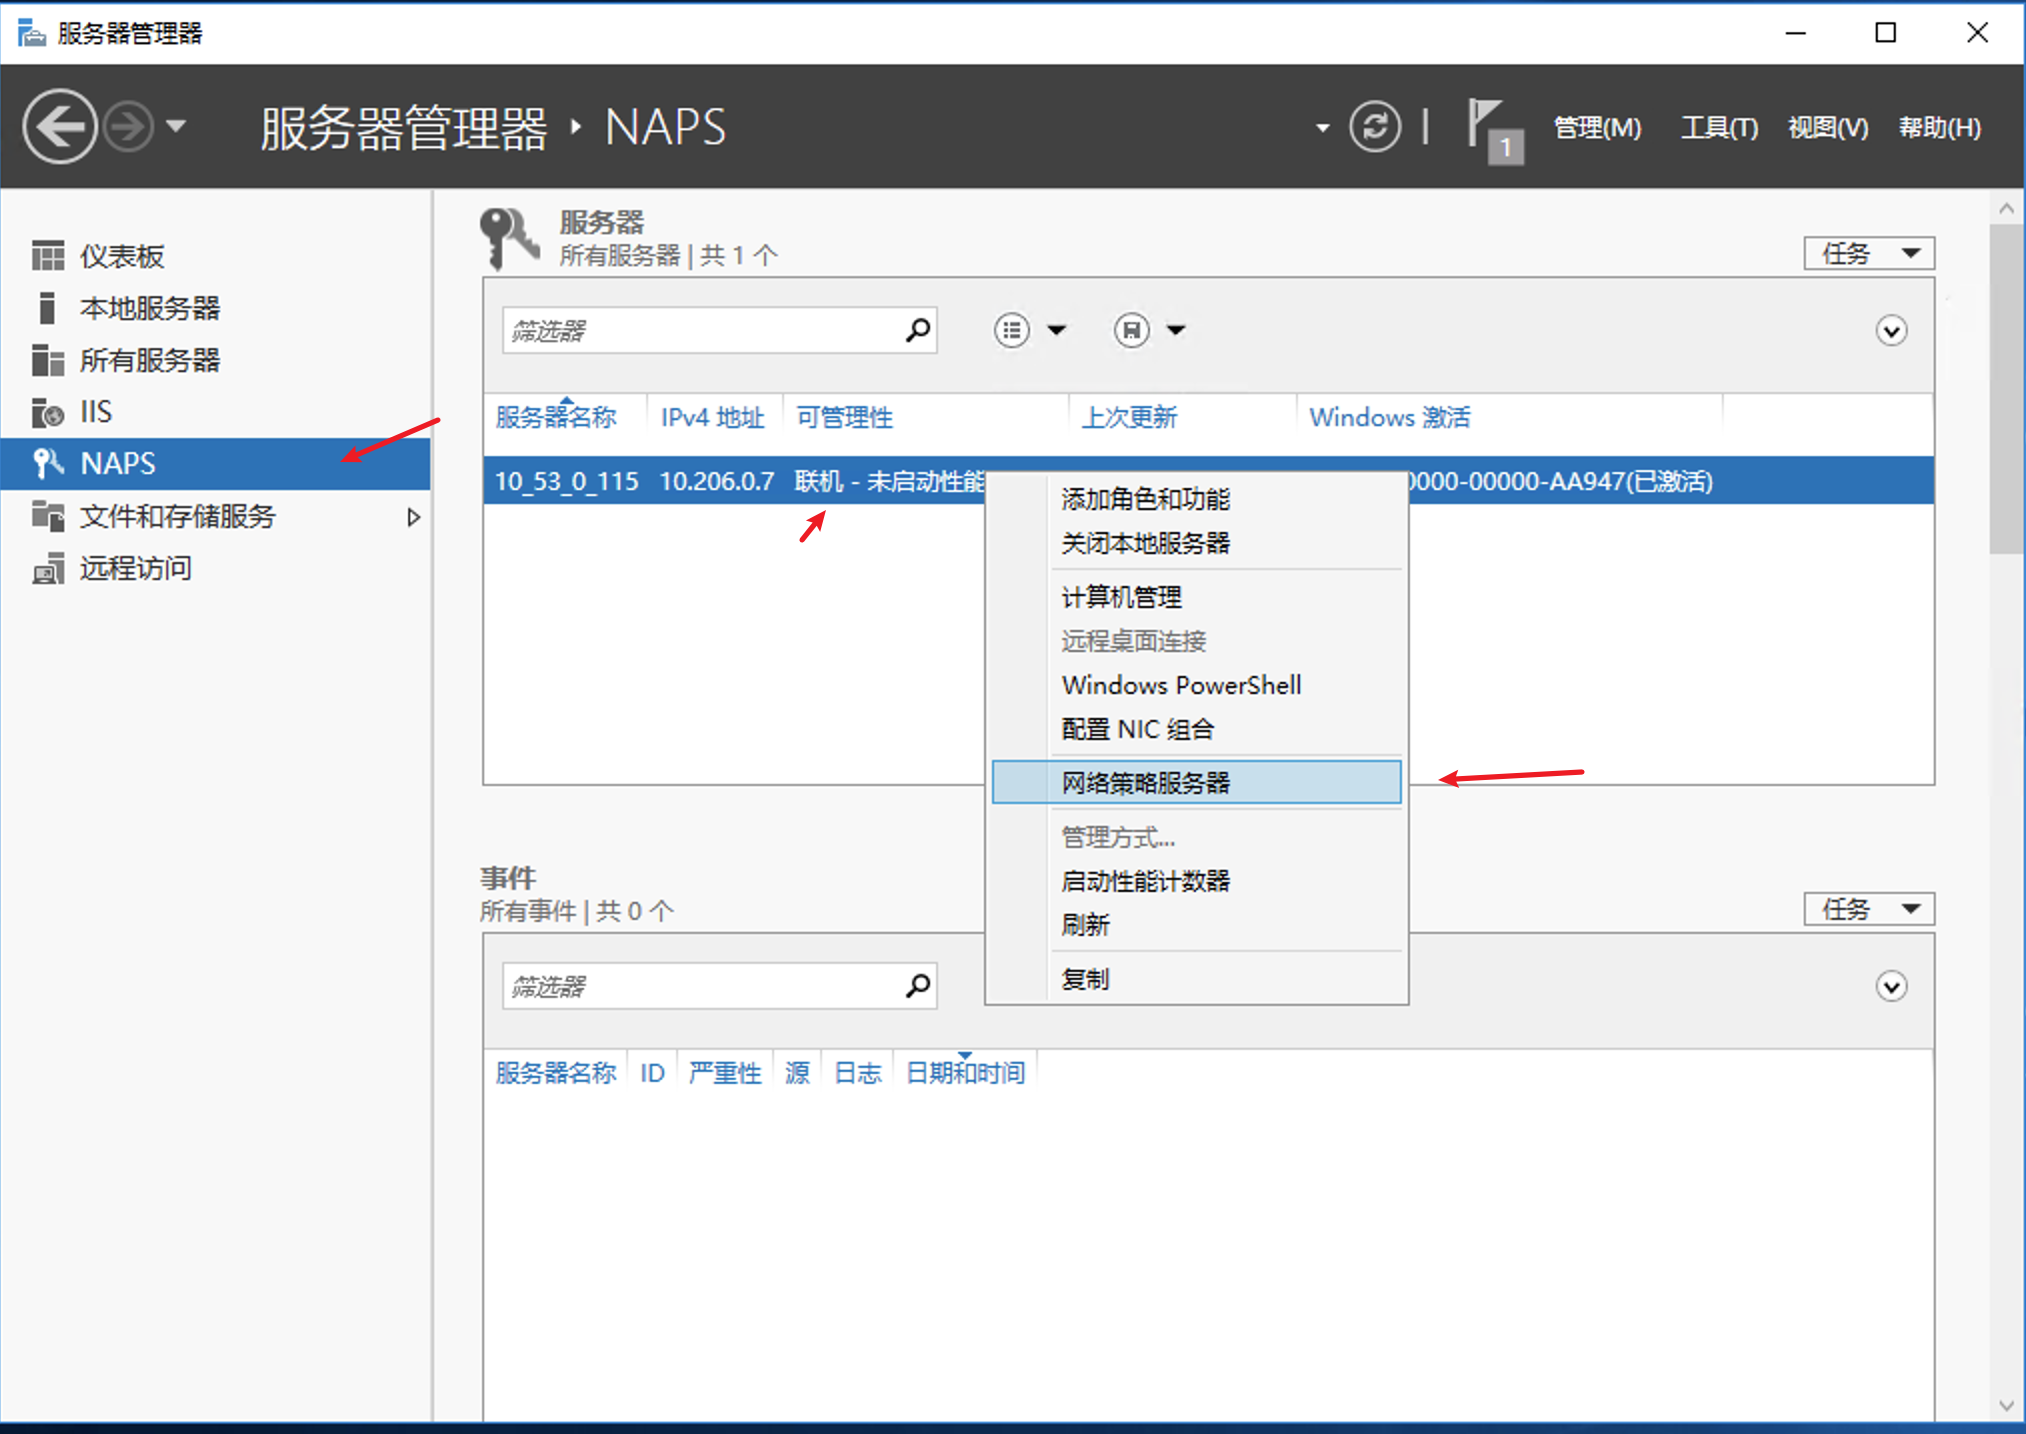Viewport: 2026px width, 1434px height.
Task: Click the refresh icon in the top bar
Action: (x=1375, y=126)
